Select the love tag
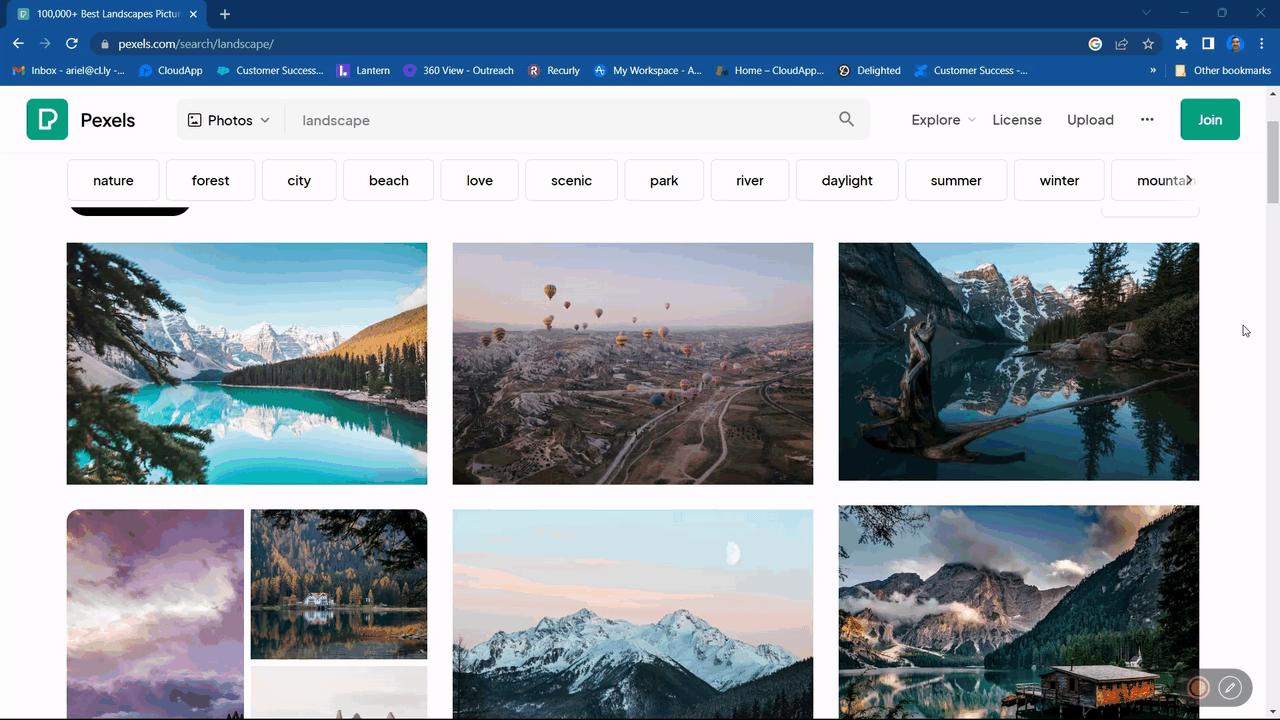This screenshot has height=720, width=1280. 480,180
